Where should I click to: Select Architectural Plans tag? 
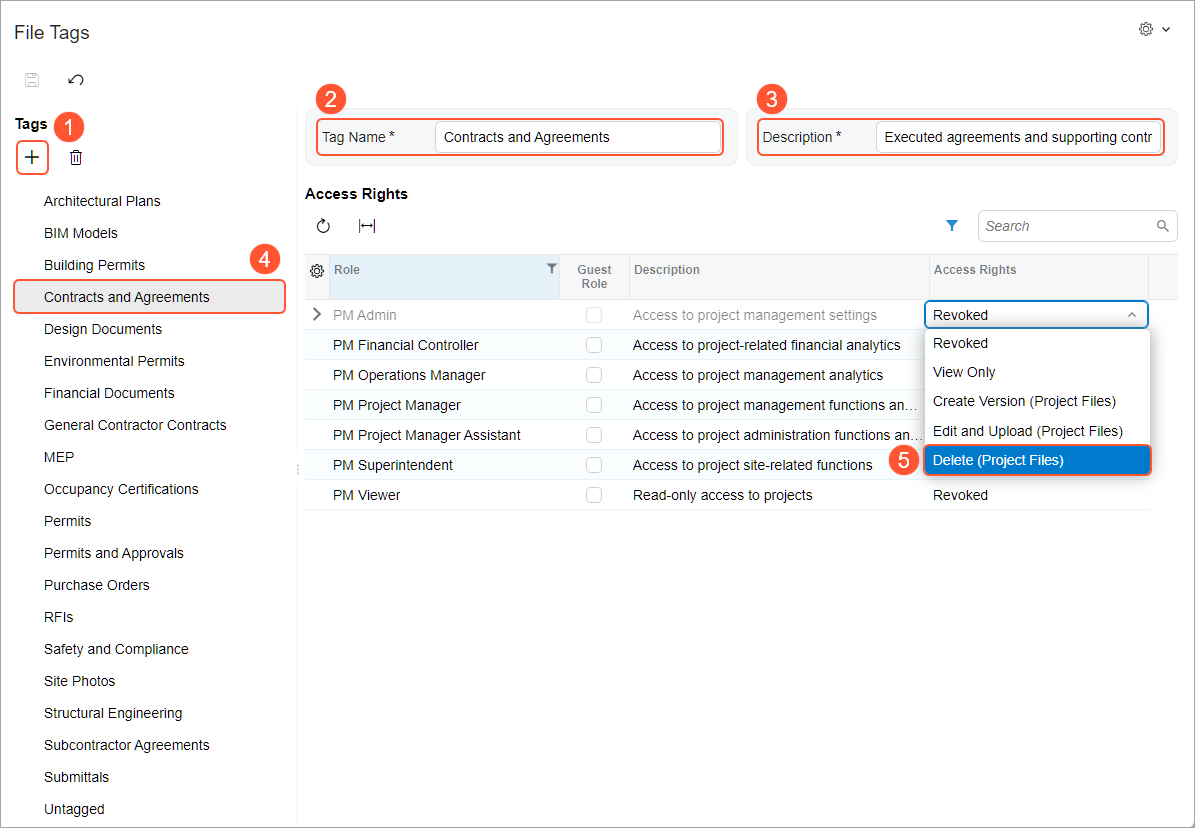click(102, 201)
